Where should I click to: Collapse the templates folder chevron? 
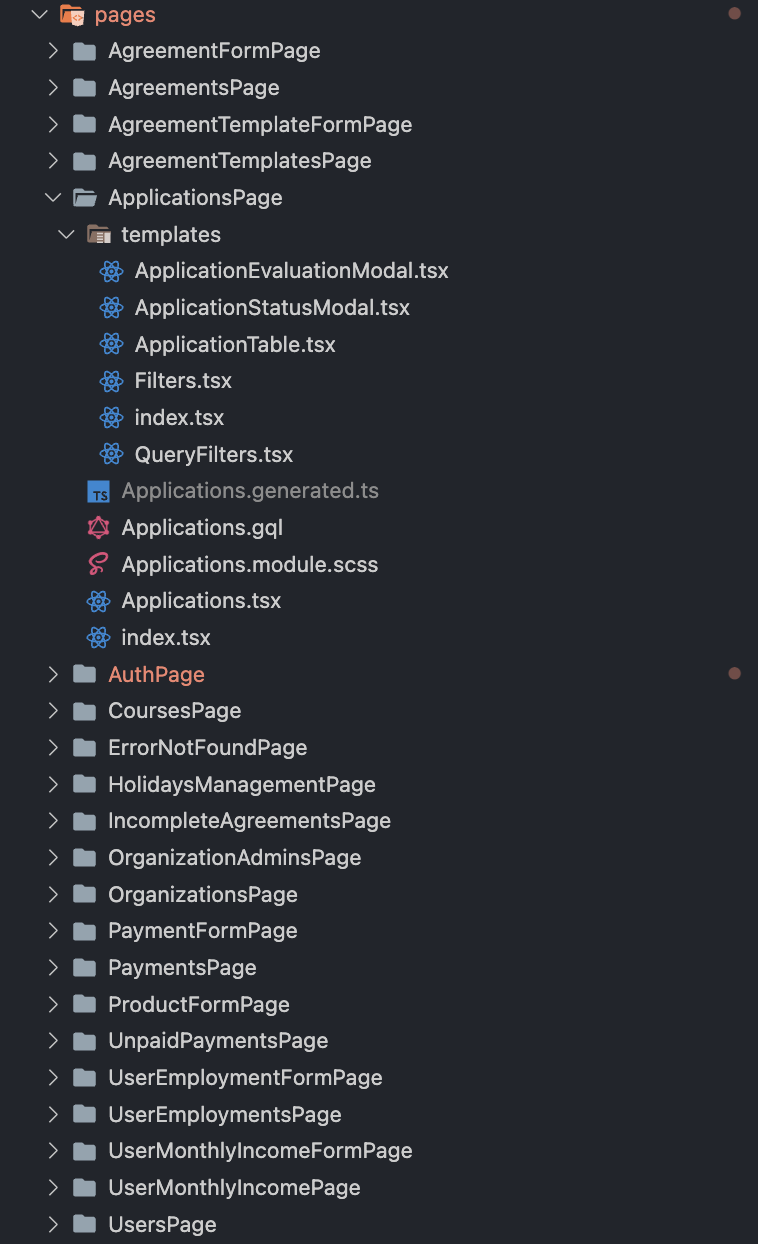[66, 235]
